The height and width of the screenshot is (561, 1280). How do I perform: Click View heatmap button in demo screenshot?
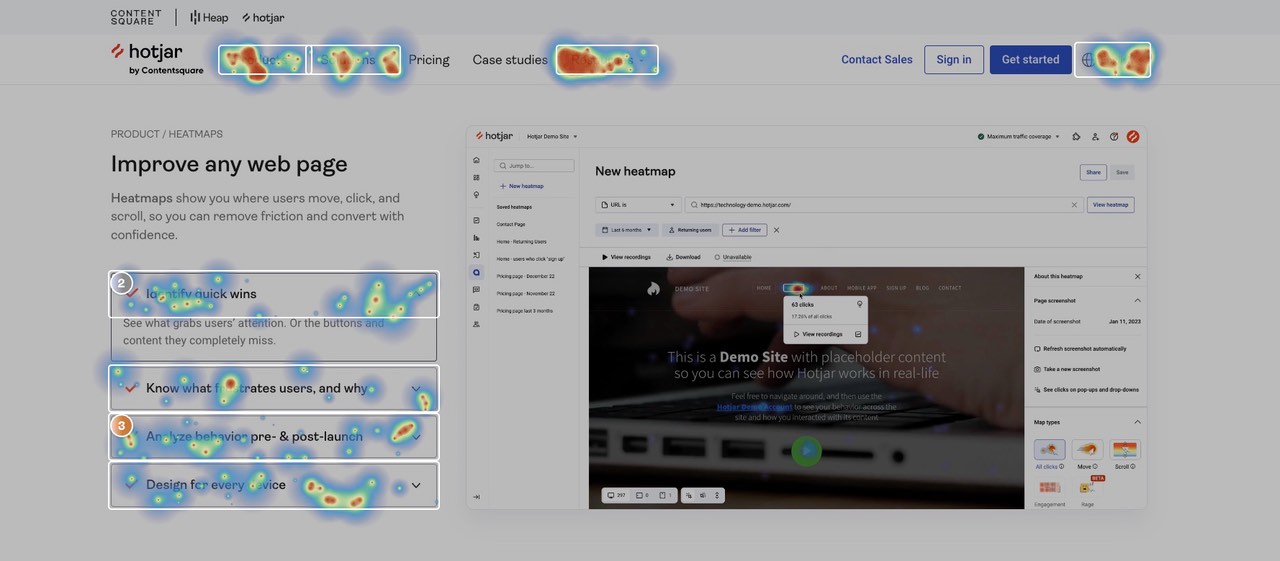[1110, 205]
